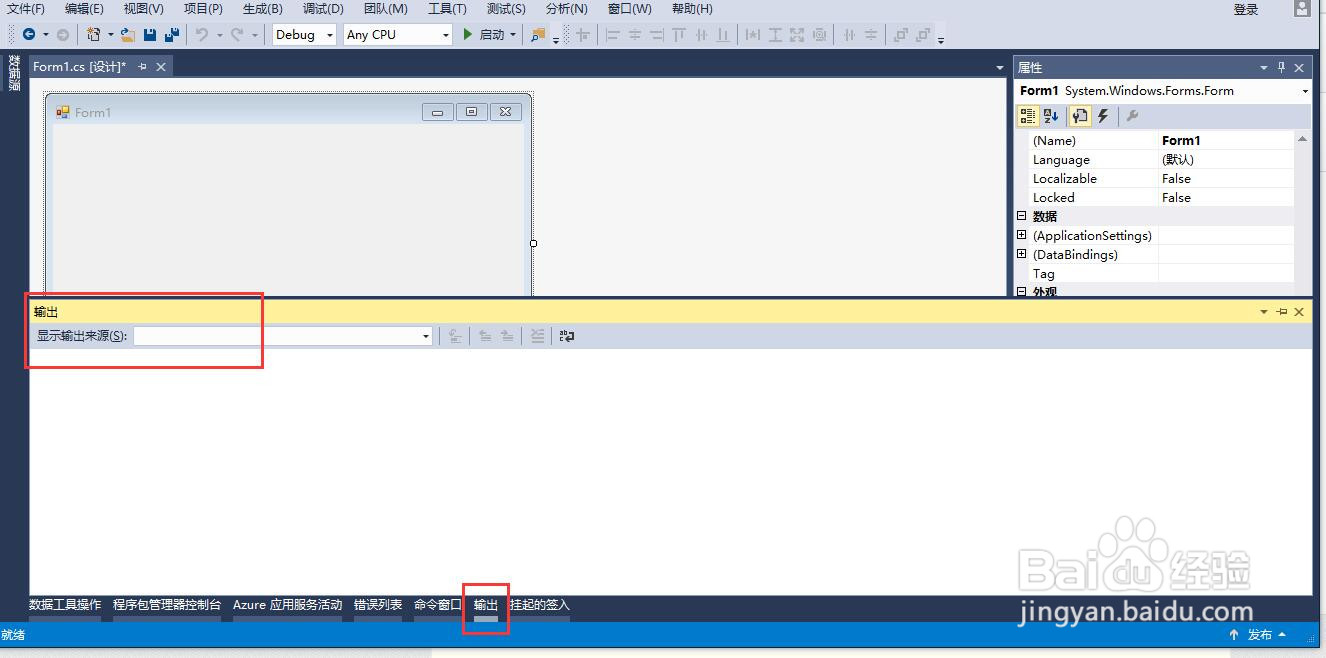The height and width of the screenshot is (658, 1326).
Task: Close the Form1.cs design tab
Action: coord(160,66)
